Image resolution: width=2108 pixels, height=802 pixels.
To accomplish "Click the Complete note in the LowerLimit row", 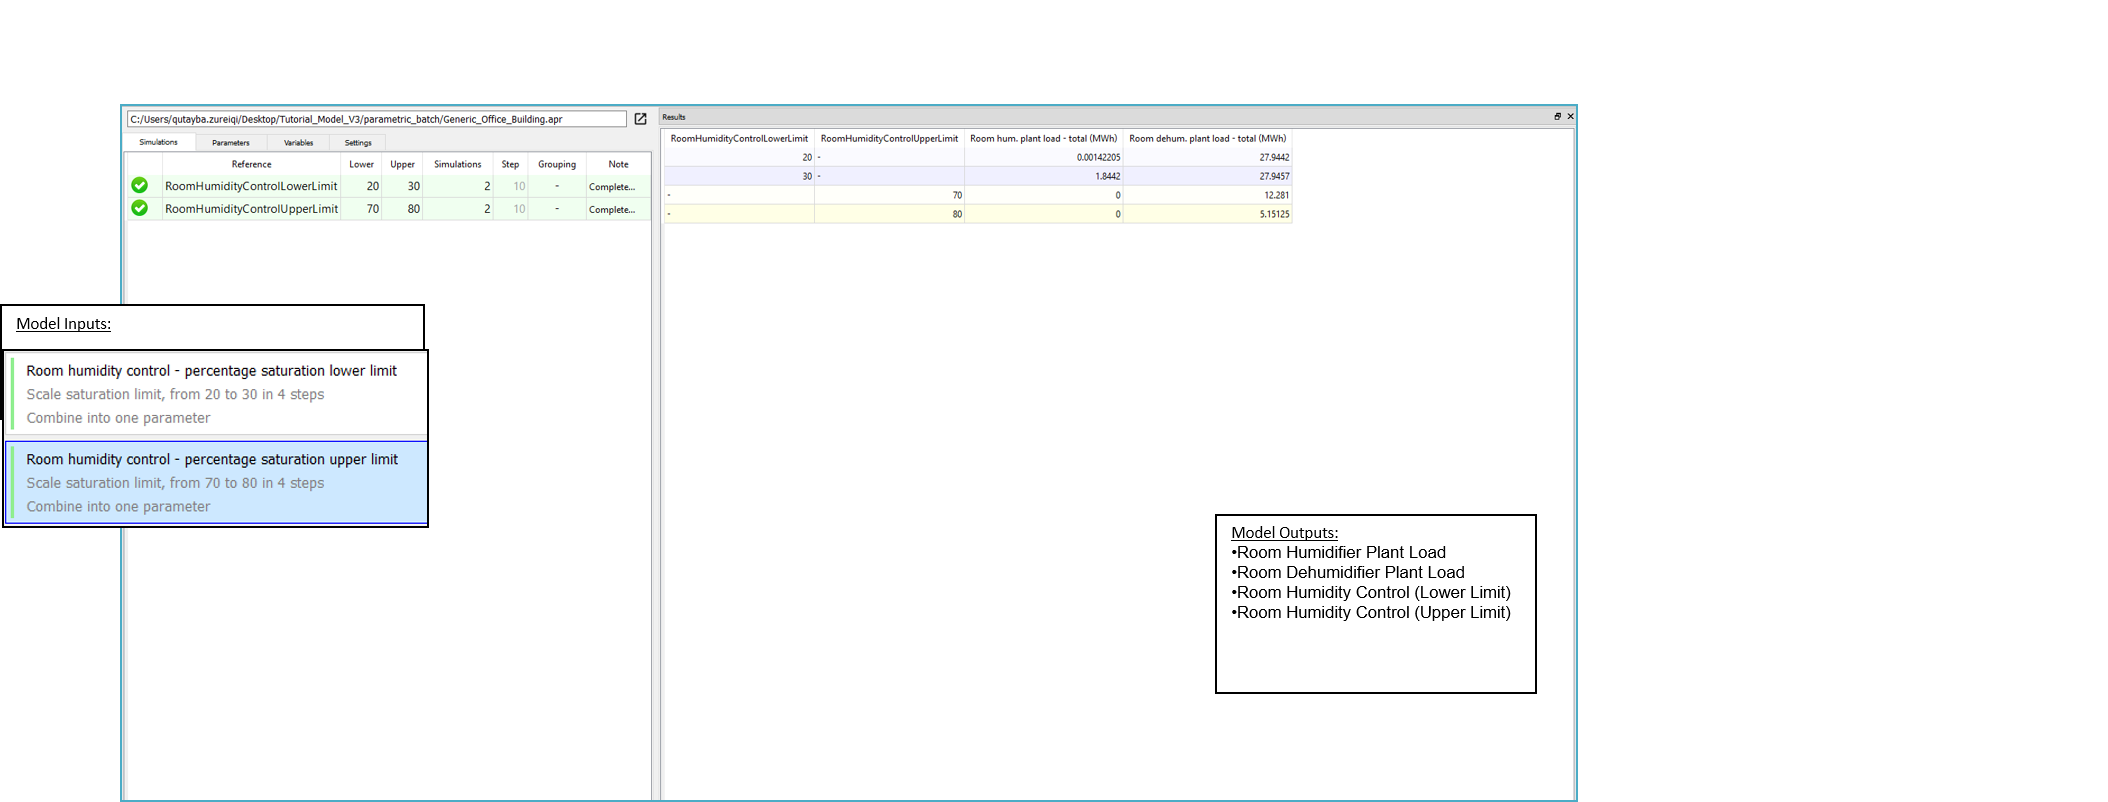I will tap(612, 187).
